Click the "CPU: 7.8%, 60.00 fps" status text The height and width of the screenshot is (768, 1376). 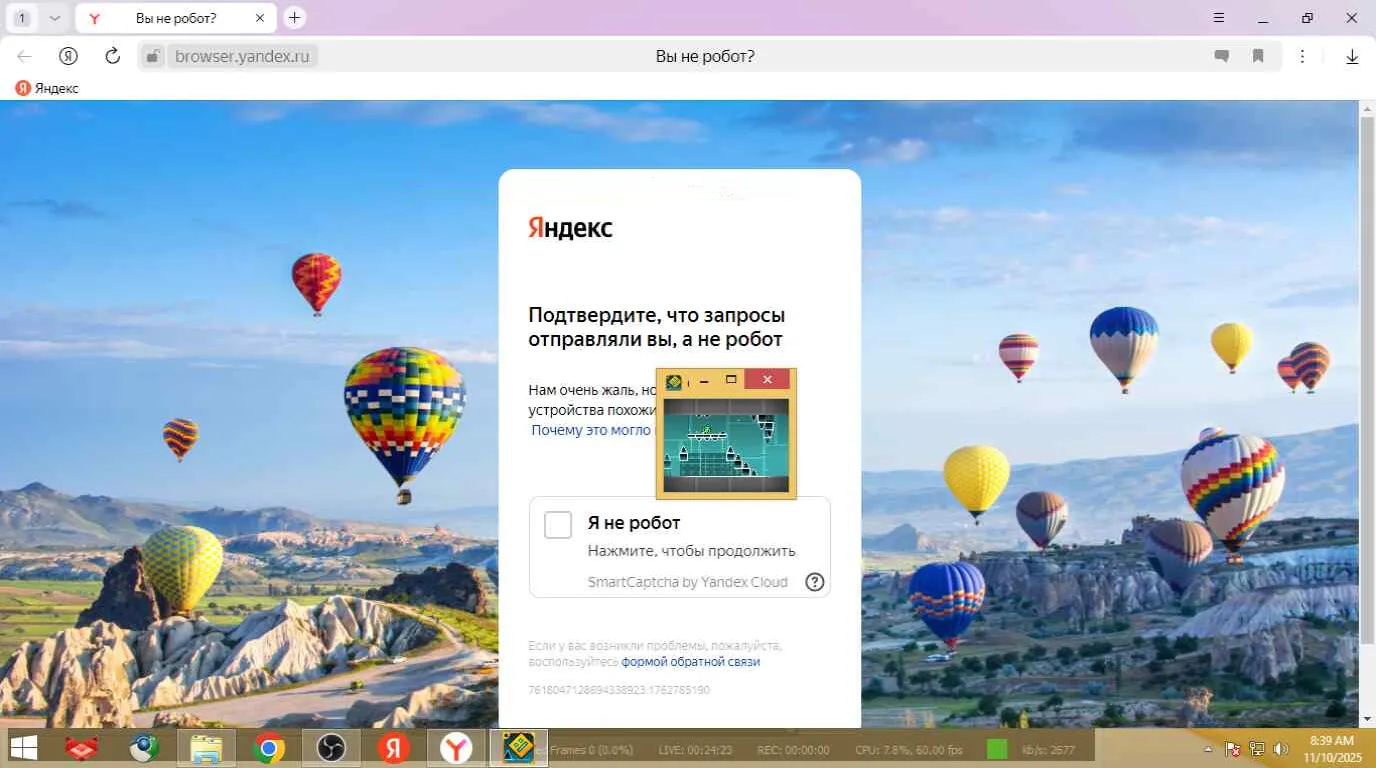909,750
